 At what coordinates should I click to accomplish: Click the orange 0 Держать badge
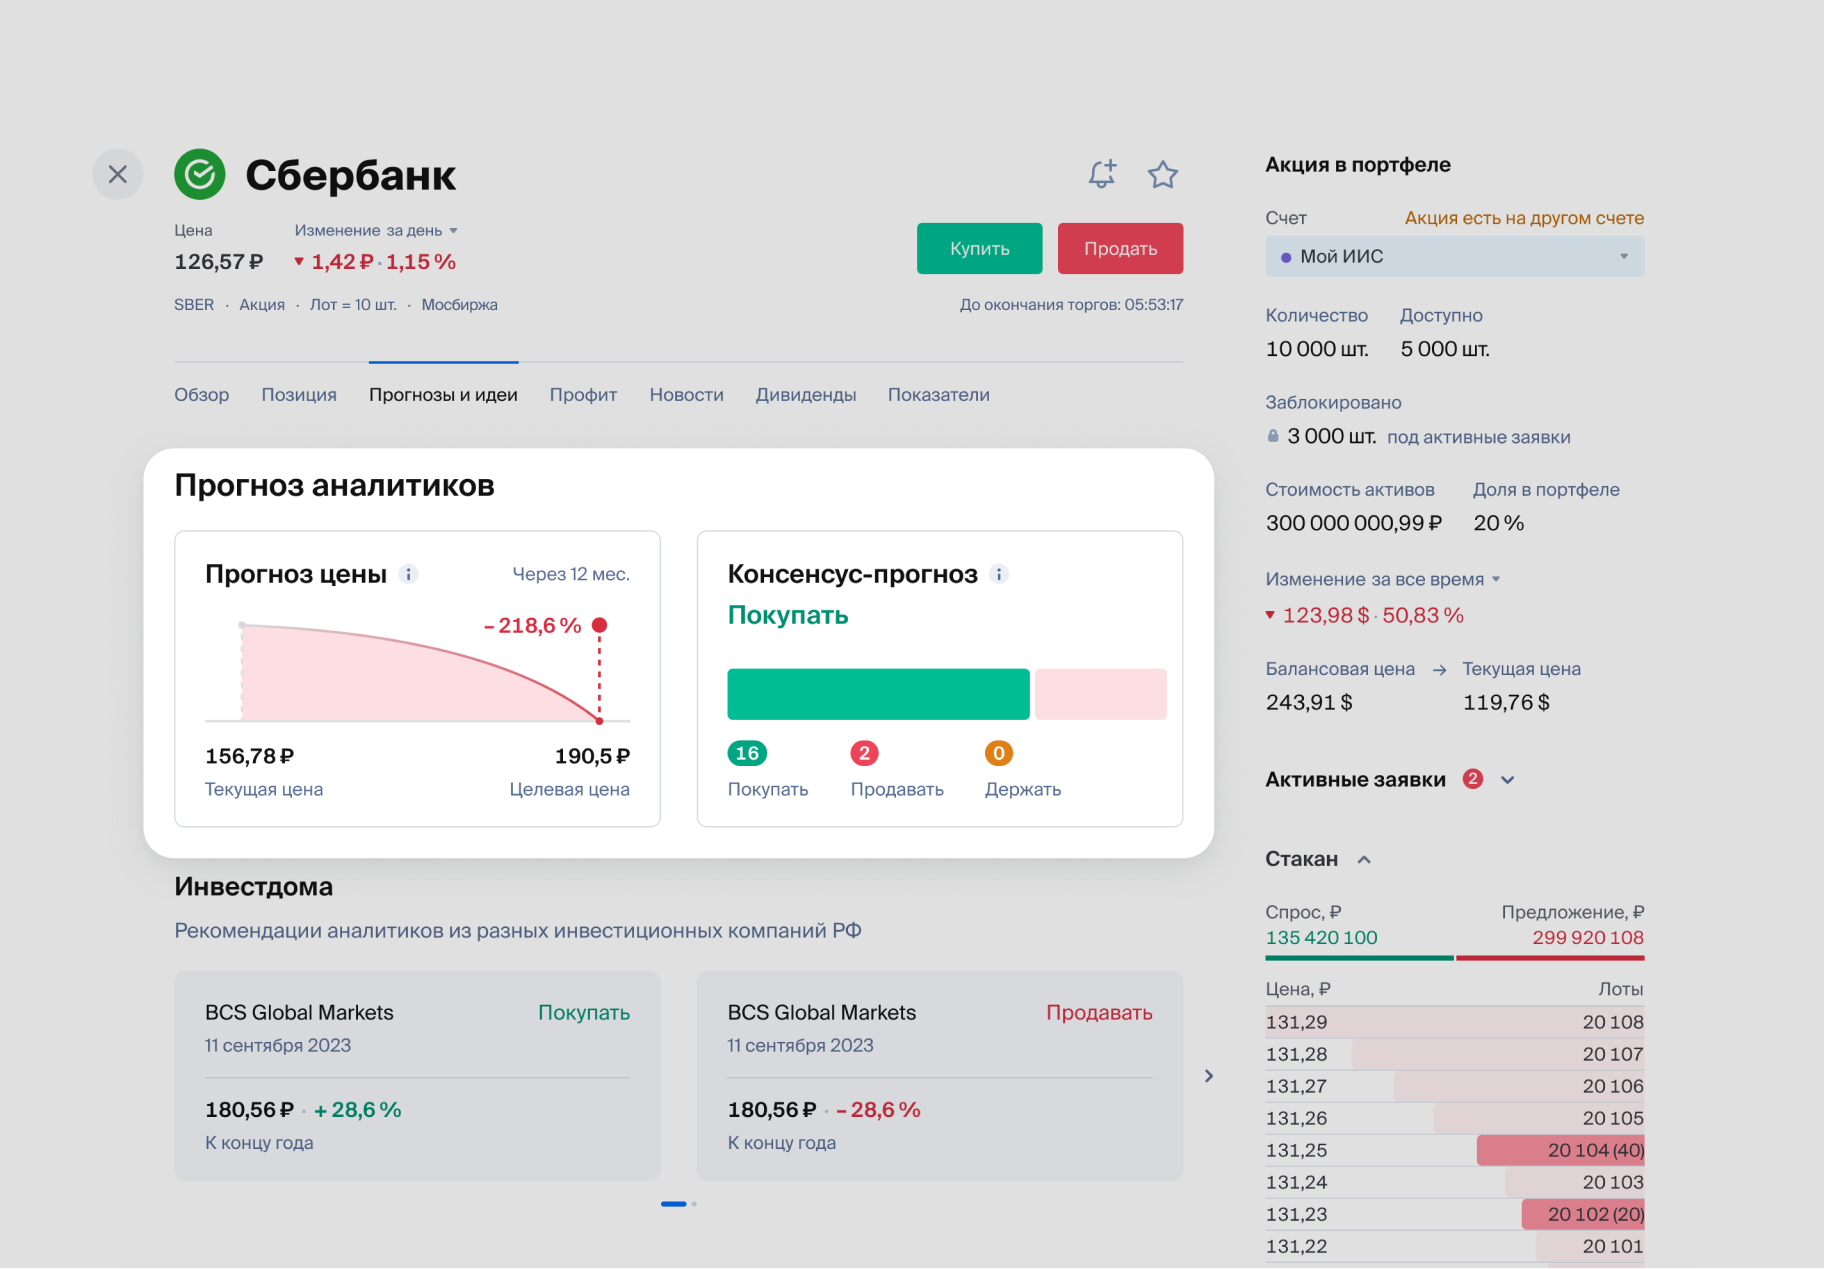tap(999, 753)
